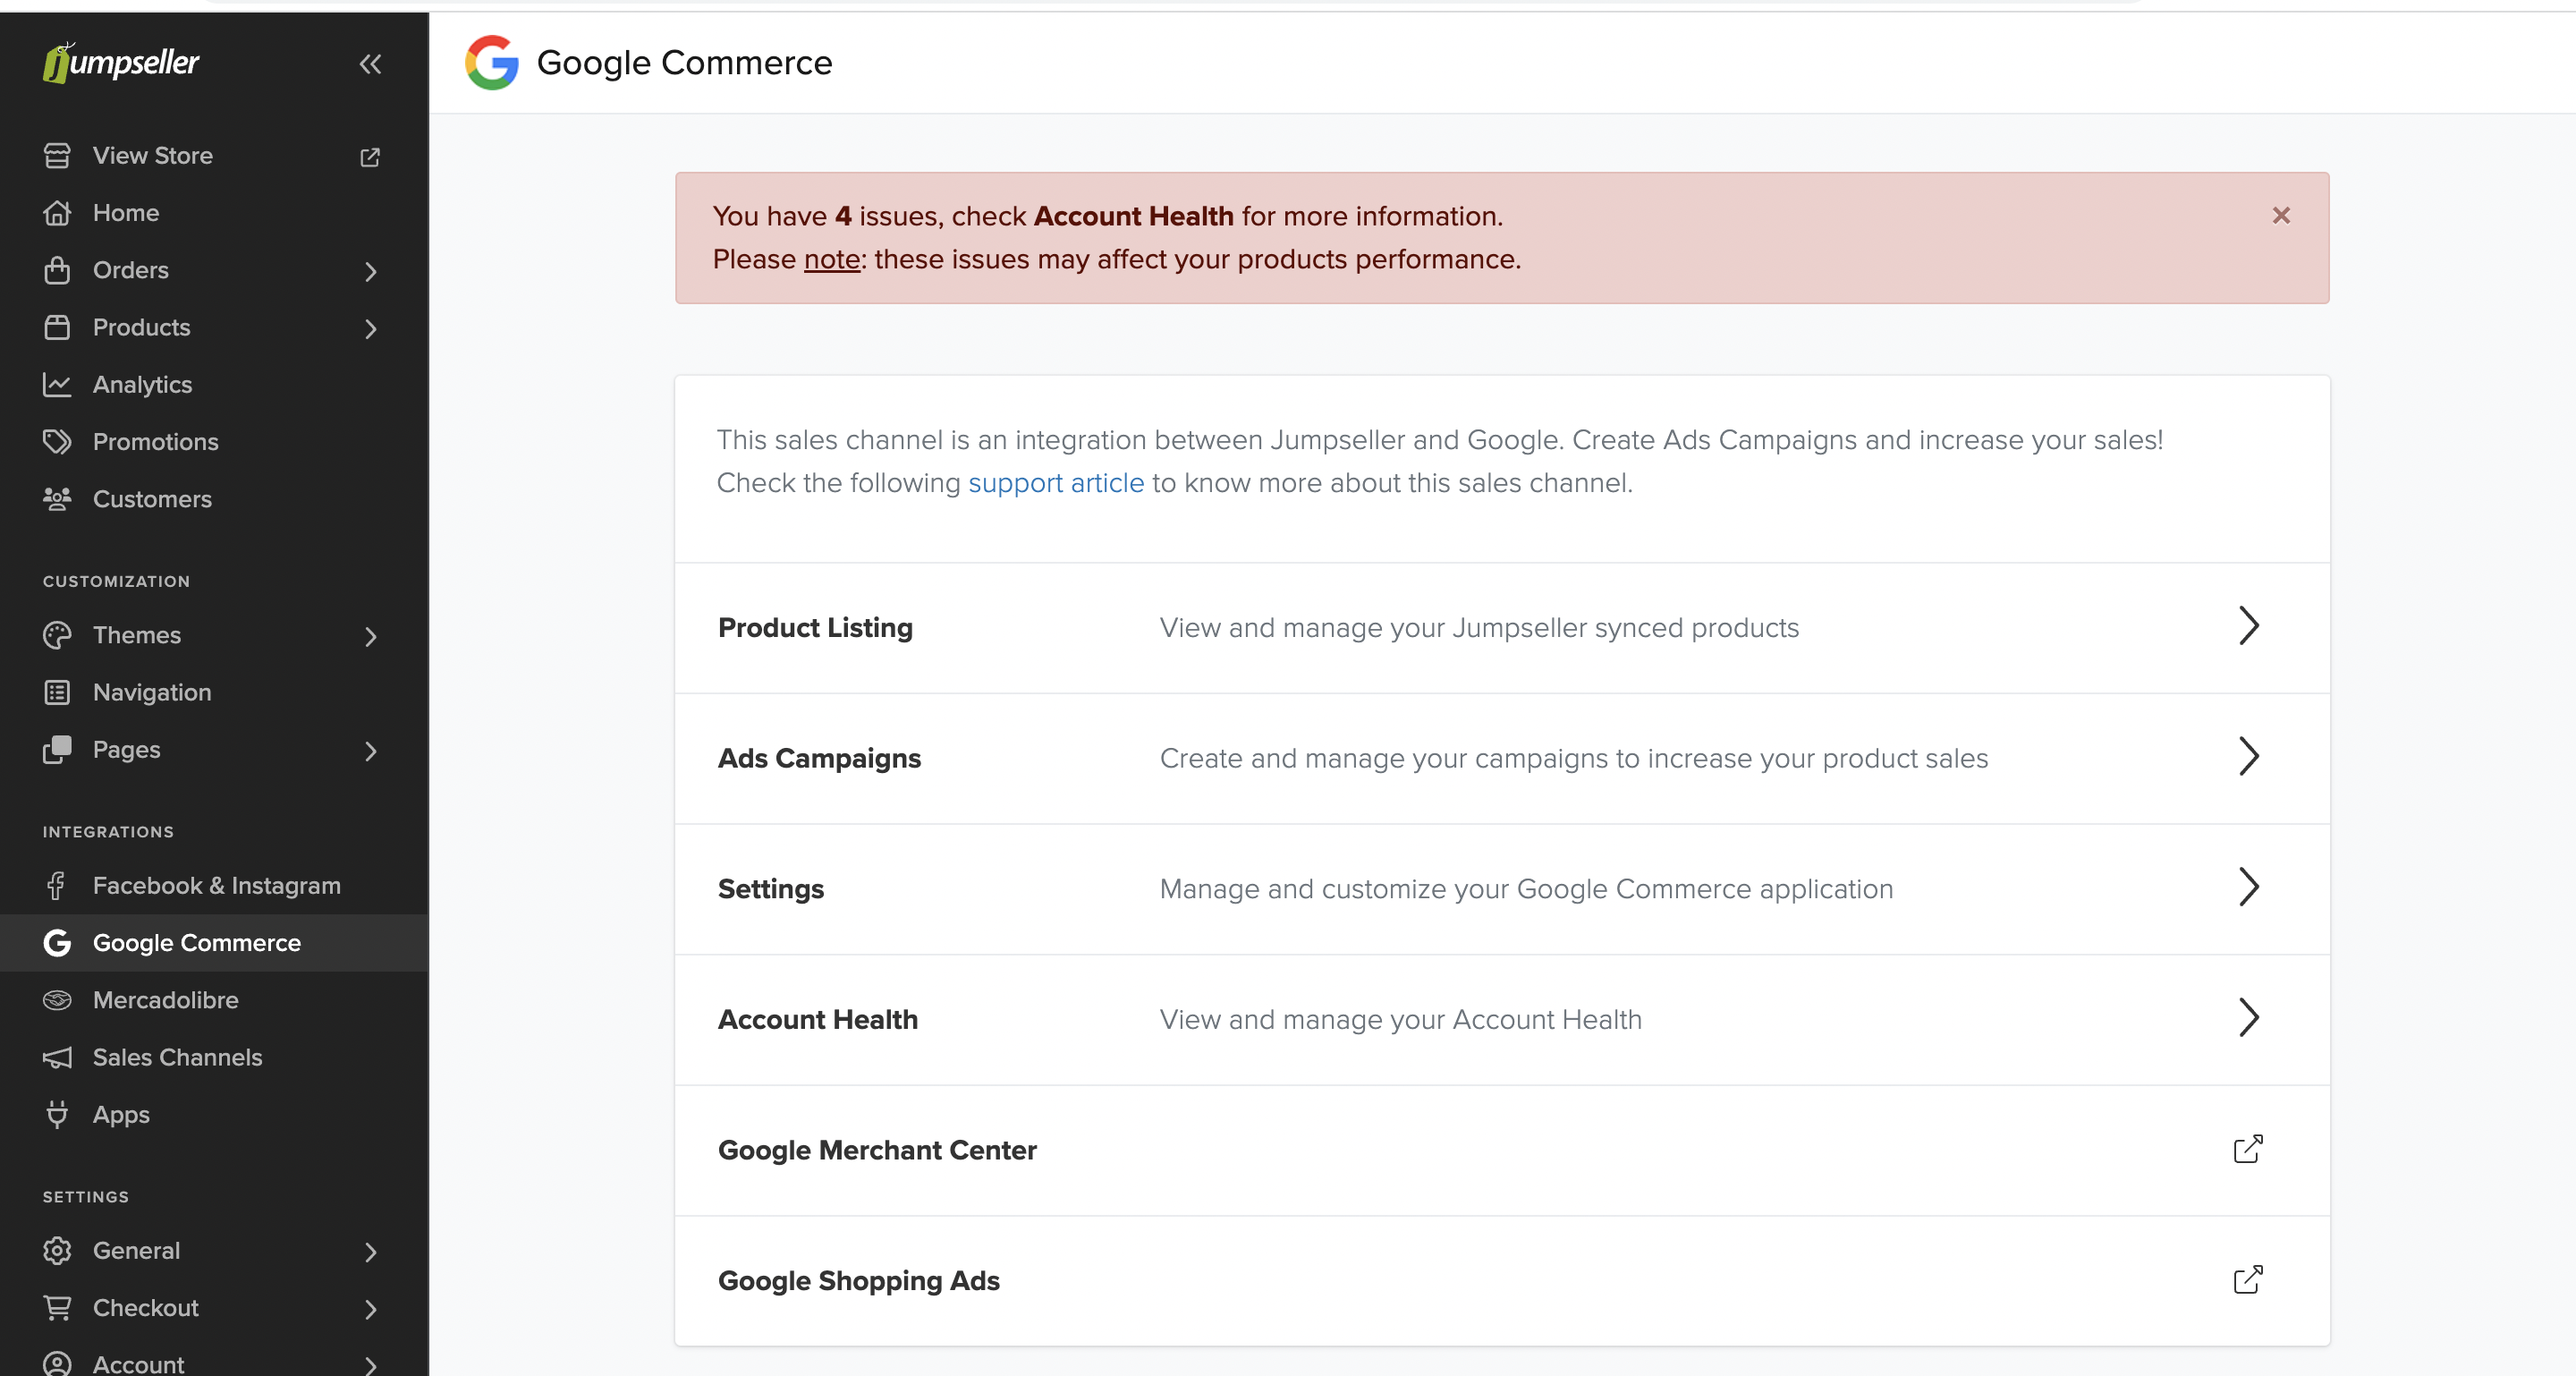The height and width of the screenshot is (1376, 2576).
Task: Click the Analytics chart icon
Action: click(x=57, y=385)
